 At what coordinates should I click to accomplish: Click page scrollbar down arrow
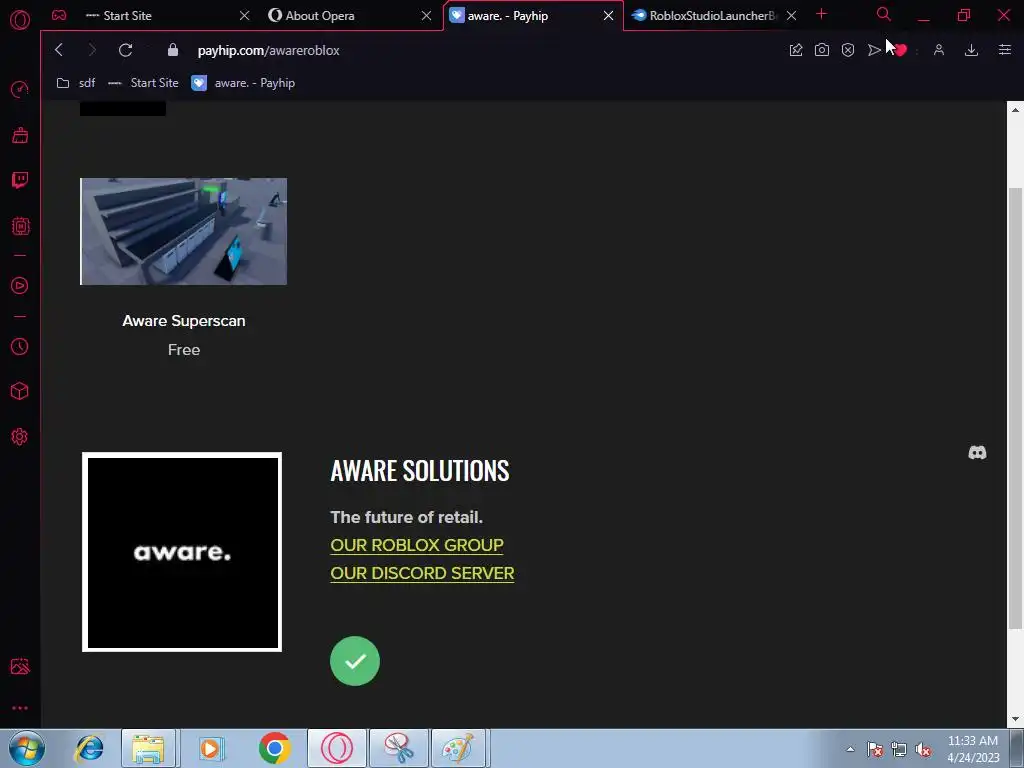(x=1015, y=720)
